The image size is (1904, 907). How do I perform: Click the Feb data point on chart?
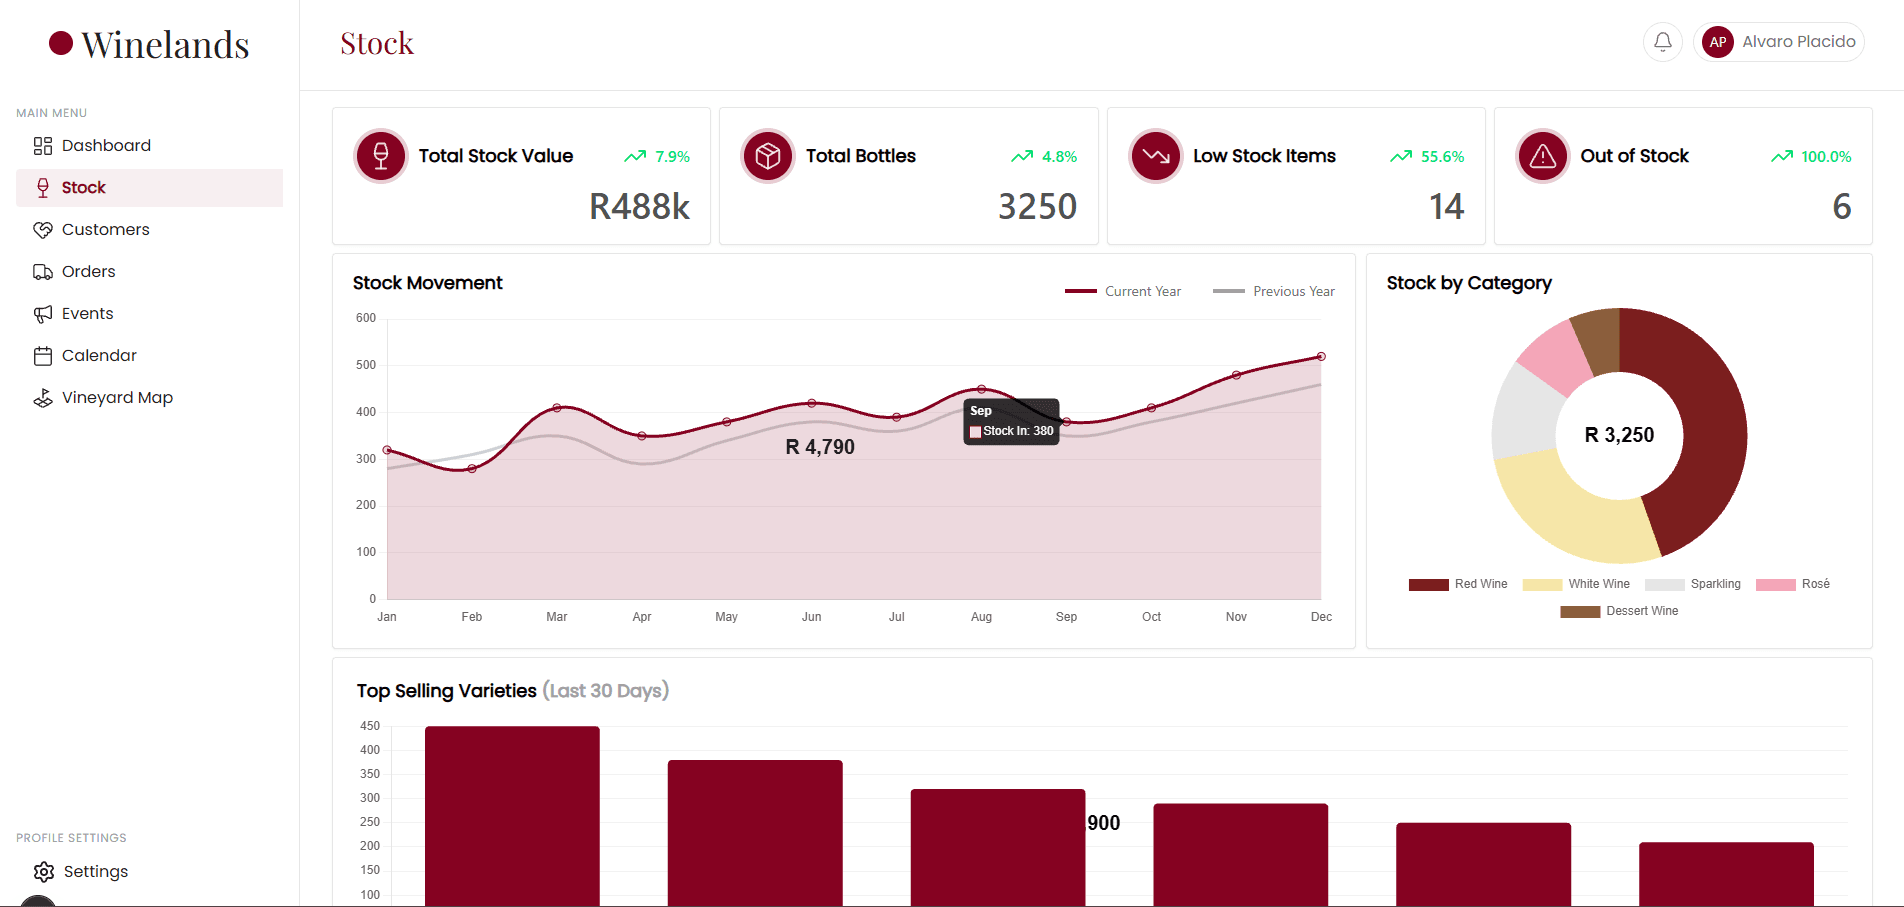(472, 469)
